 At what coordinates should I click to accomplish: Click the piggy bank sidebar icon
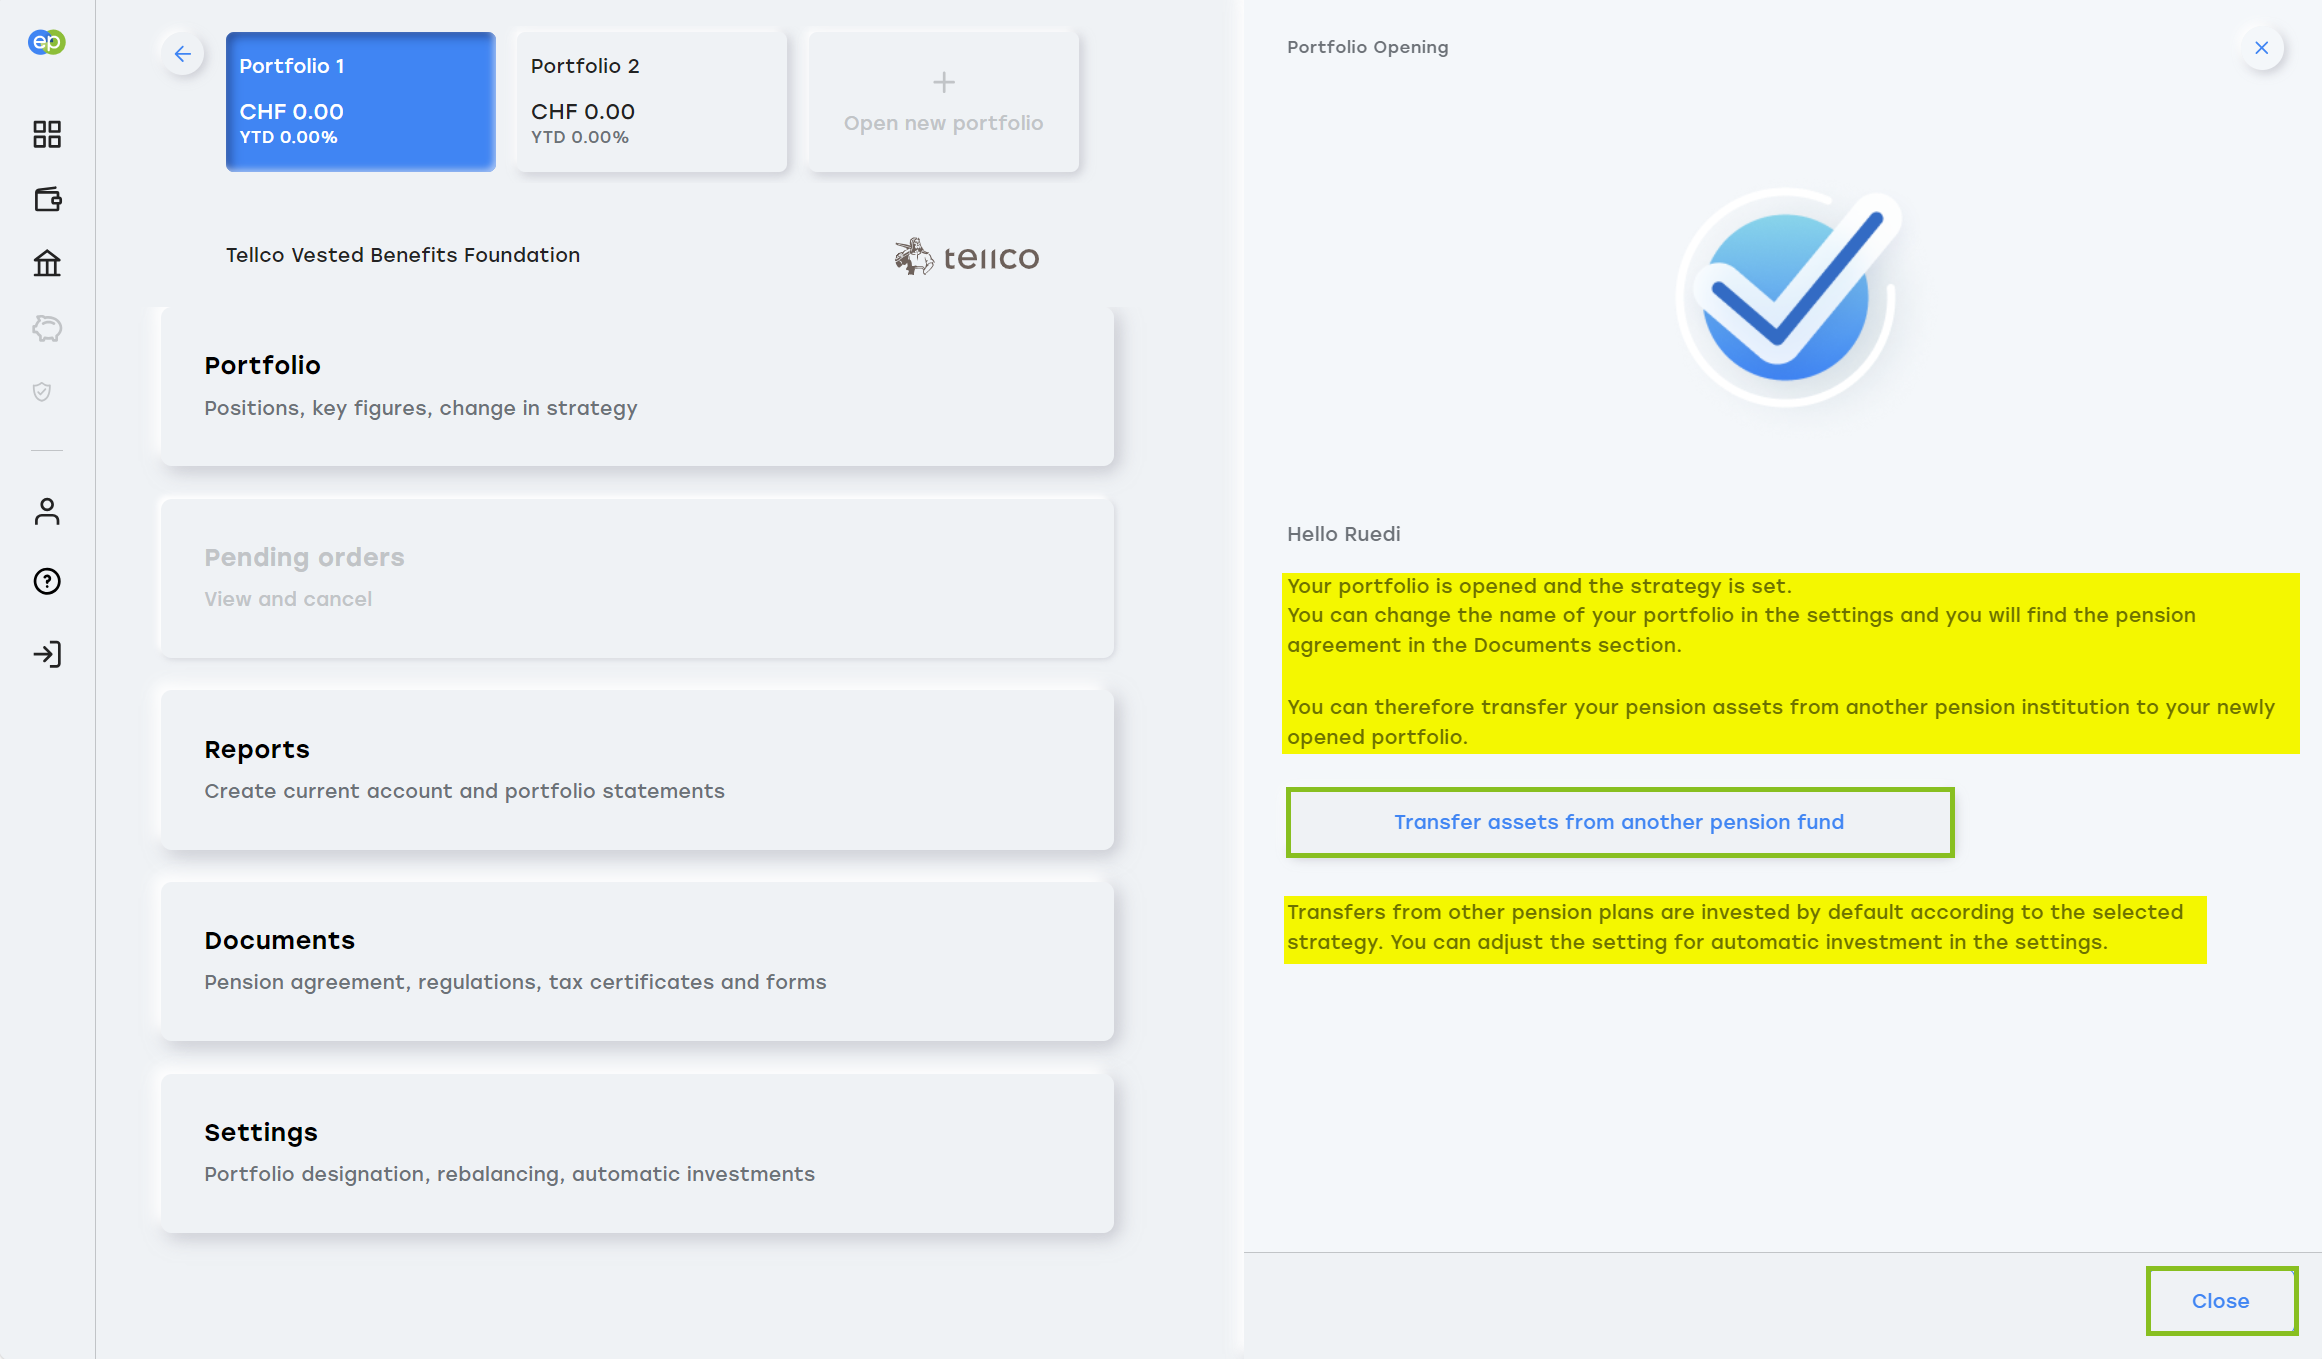coord(47,328)
